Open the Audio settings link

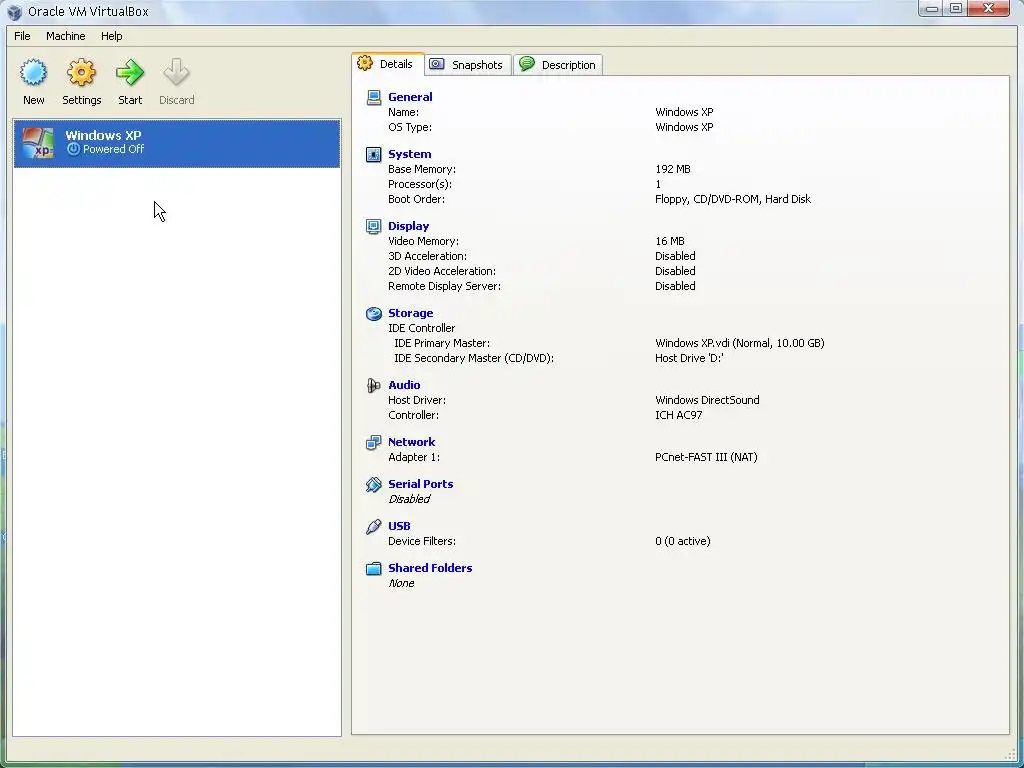[x=404, y=385]
